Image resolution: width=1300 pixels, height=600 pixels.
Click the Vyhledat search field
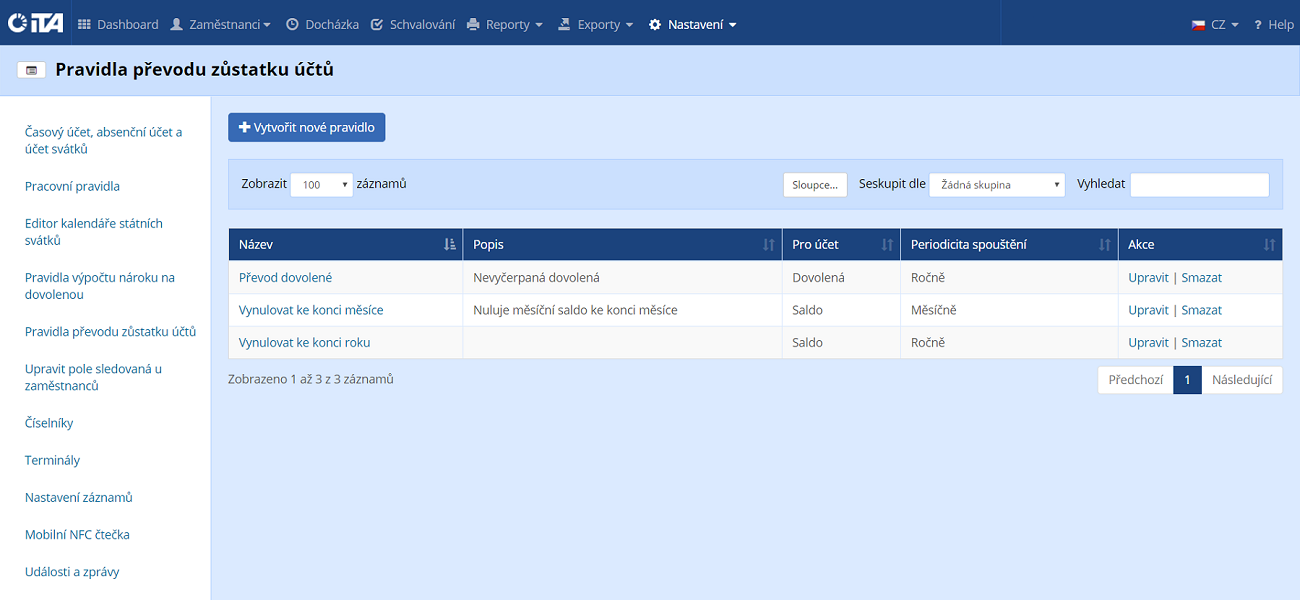tap(1199, 185)
